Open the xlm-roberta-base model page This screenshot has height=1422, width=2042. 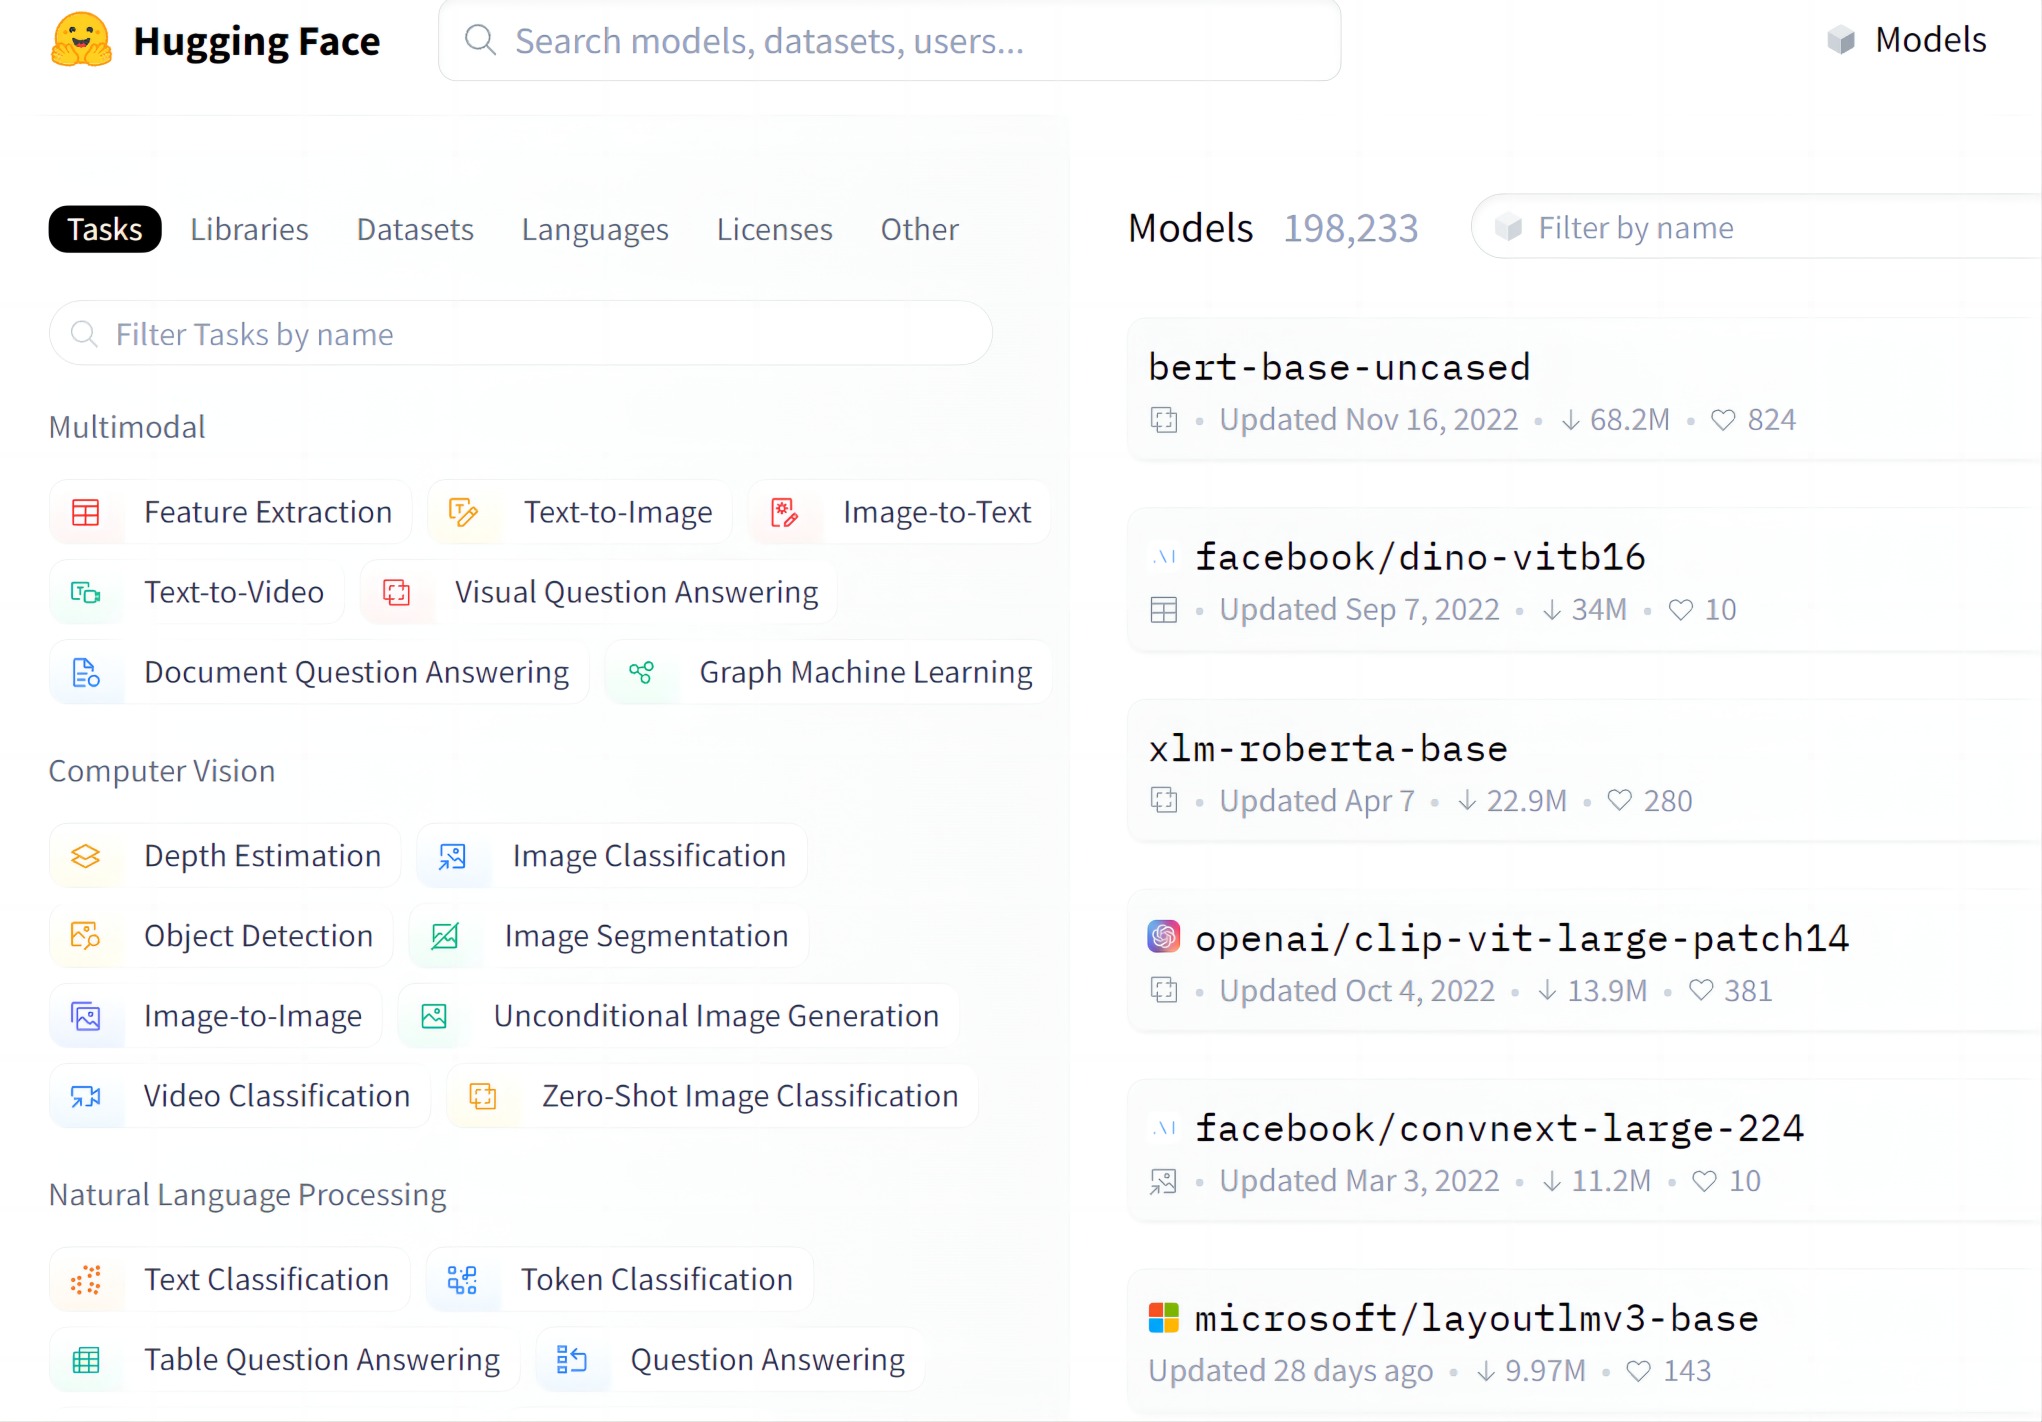pyautogui.click(x=1327, y=748)
